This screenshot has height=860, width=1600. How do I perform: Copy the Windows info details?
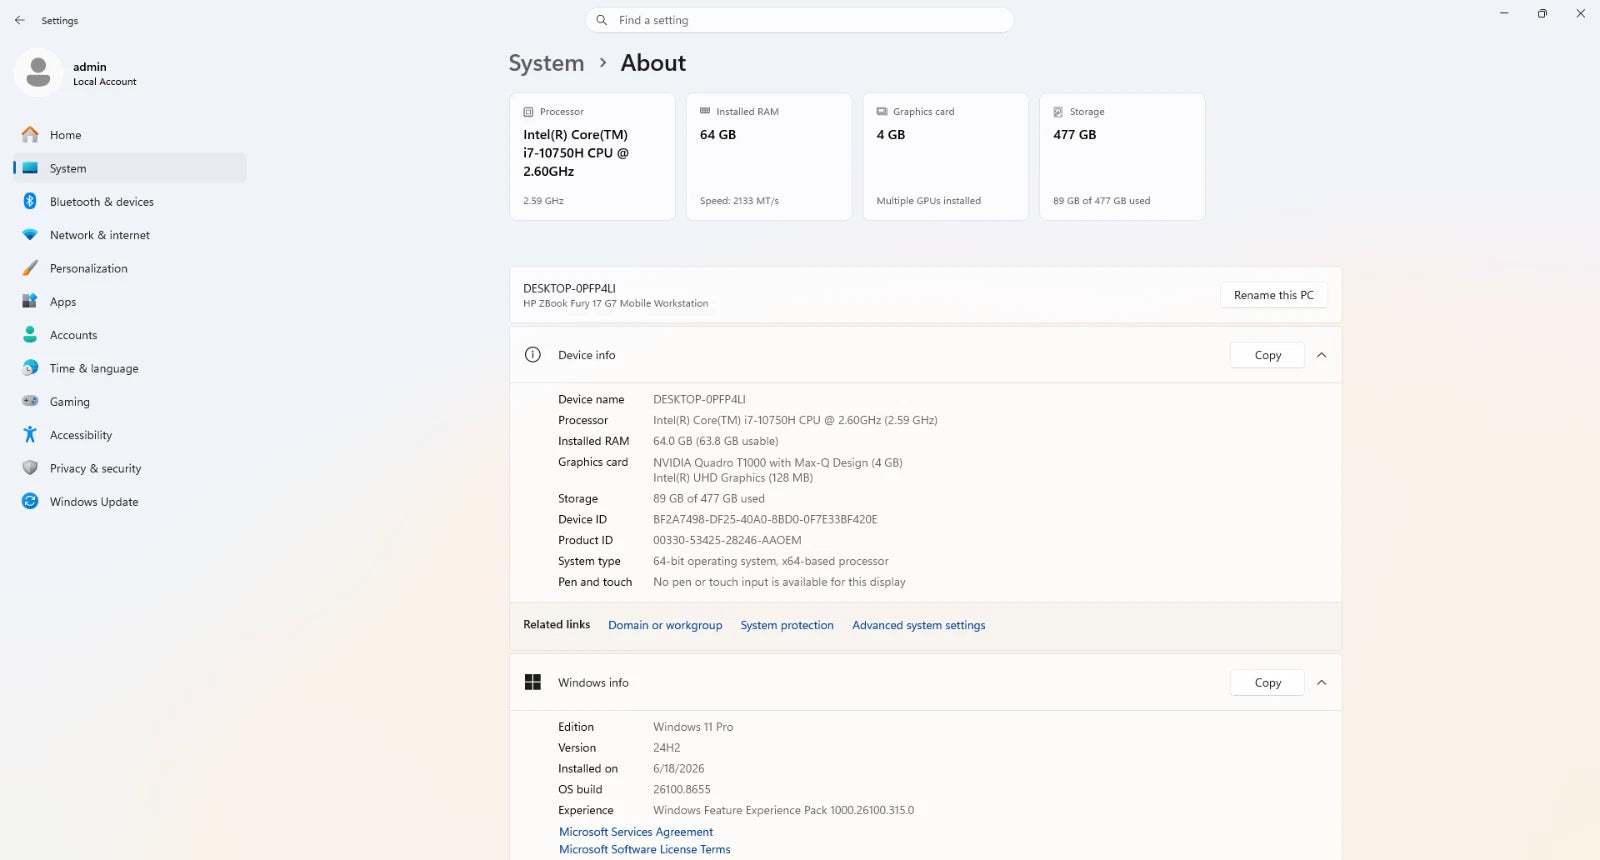(1267, 682)
